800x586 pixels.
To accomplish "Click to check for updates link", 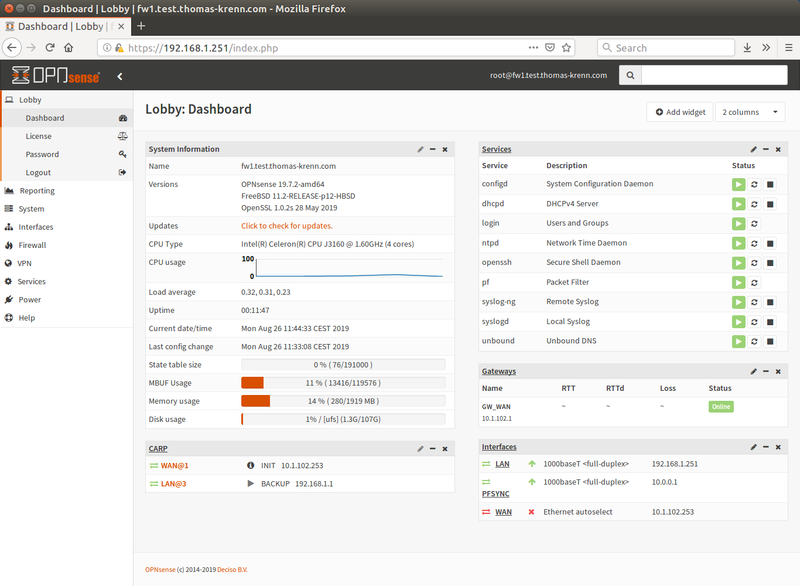I will pos(287,226).
